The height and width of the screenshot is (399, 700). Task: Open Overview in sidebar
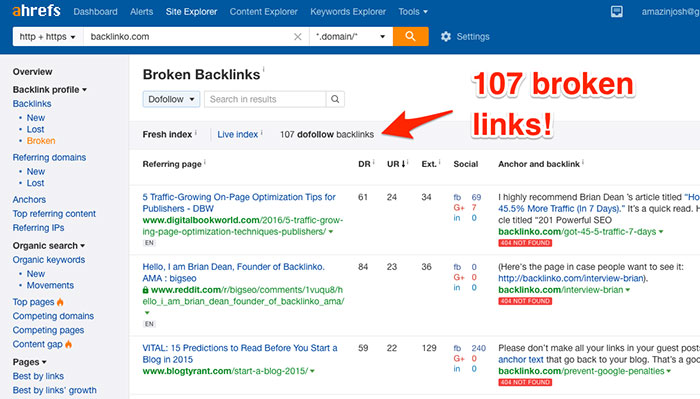[x=32, y=72]
